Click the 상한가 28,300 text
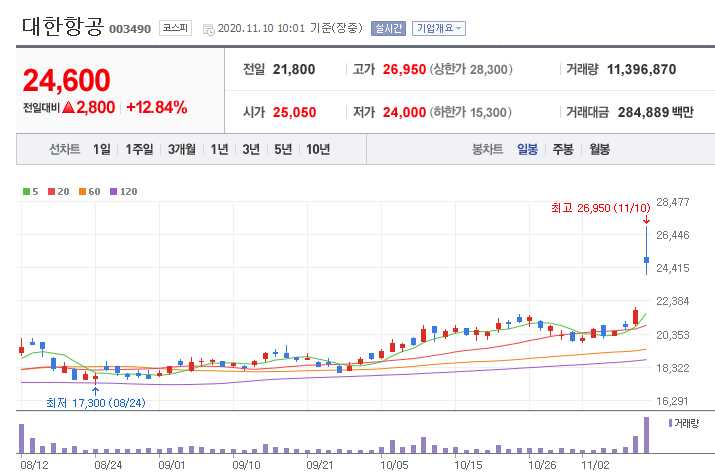The image size is (715, 476). (x=471, y=69)
